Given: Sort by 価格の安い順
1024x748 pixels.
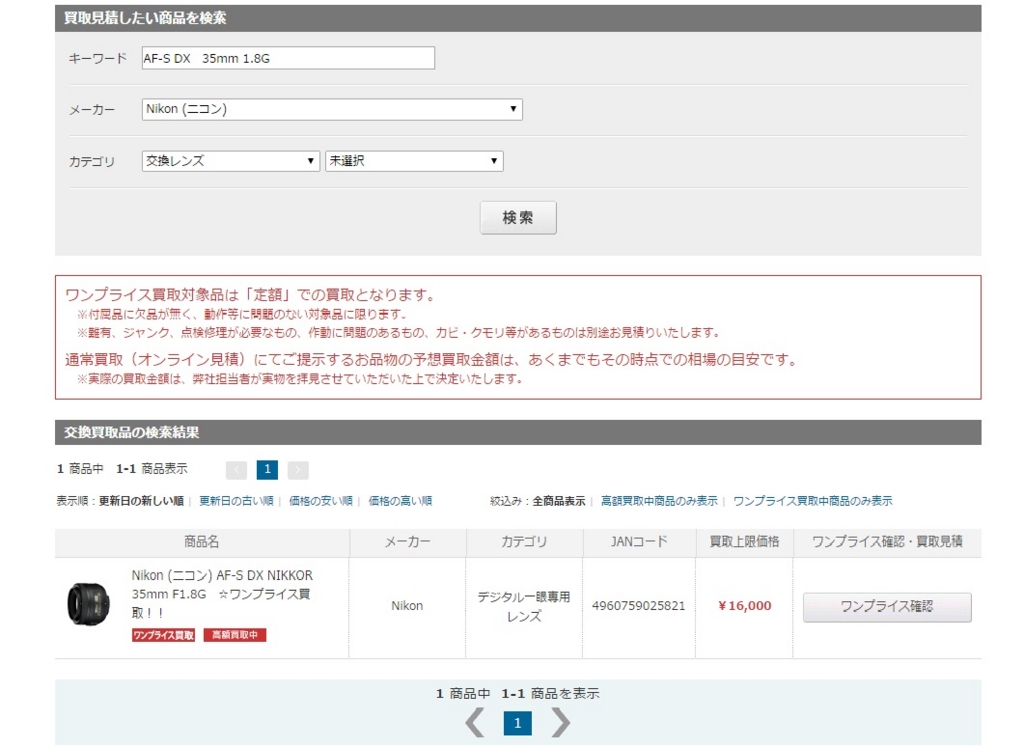Looking at the screenshot, I should point(321,501).
